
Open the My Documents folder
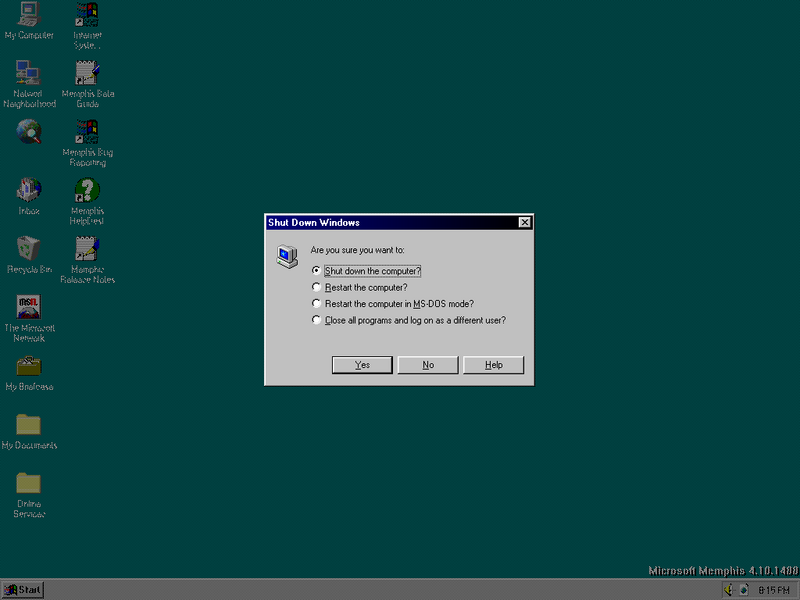pos(28,425)
